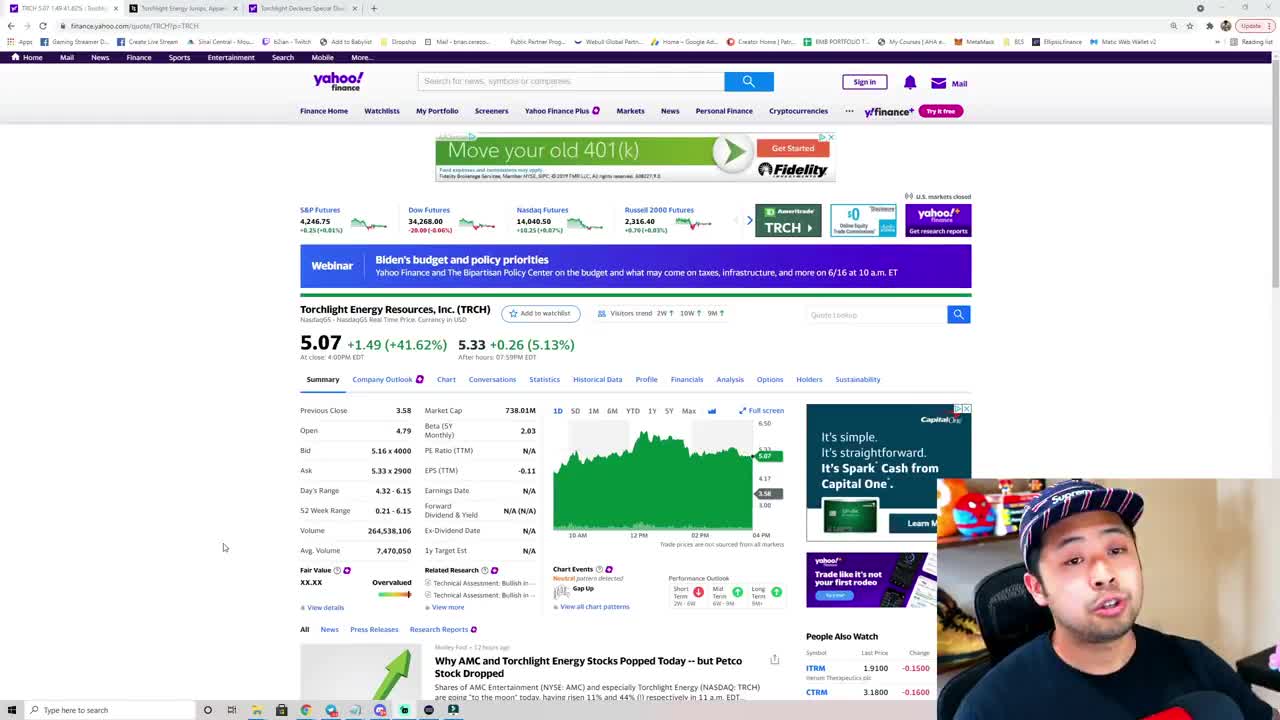Viewport: 1280px width, 720px height.
Task: Open the Mail envelope icon
Action: (938, 83)
